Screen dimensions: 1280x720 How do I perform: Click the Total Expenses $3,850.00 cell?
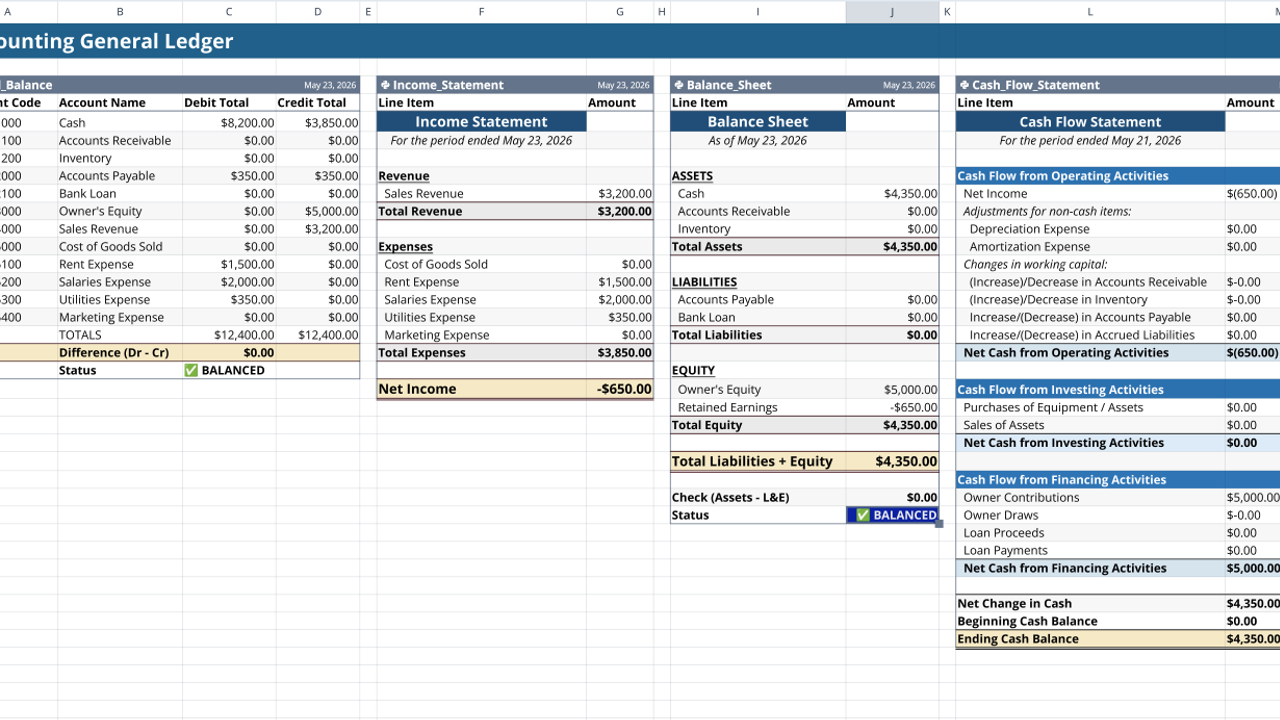tap(619, 352)
